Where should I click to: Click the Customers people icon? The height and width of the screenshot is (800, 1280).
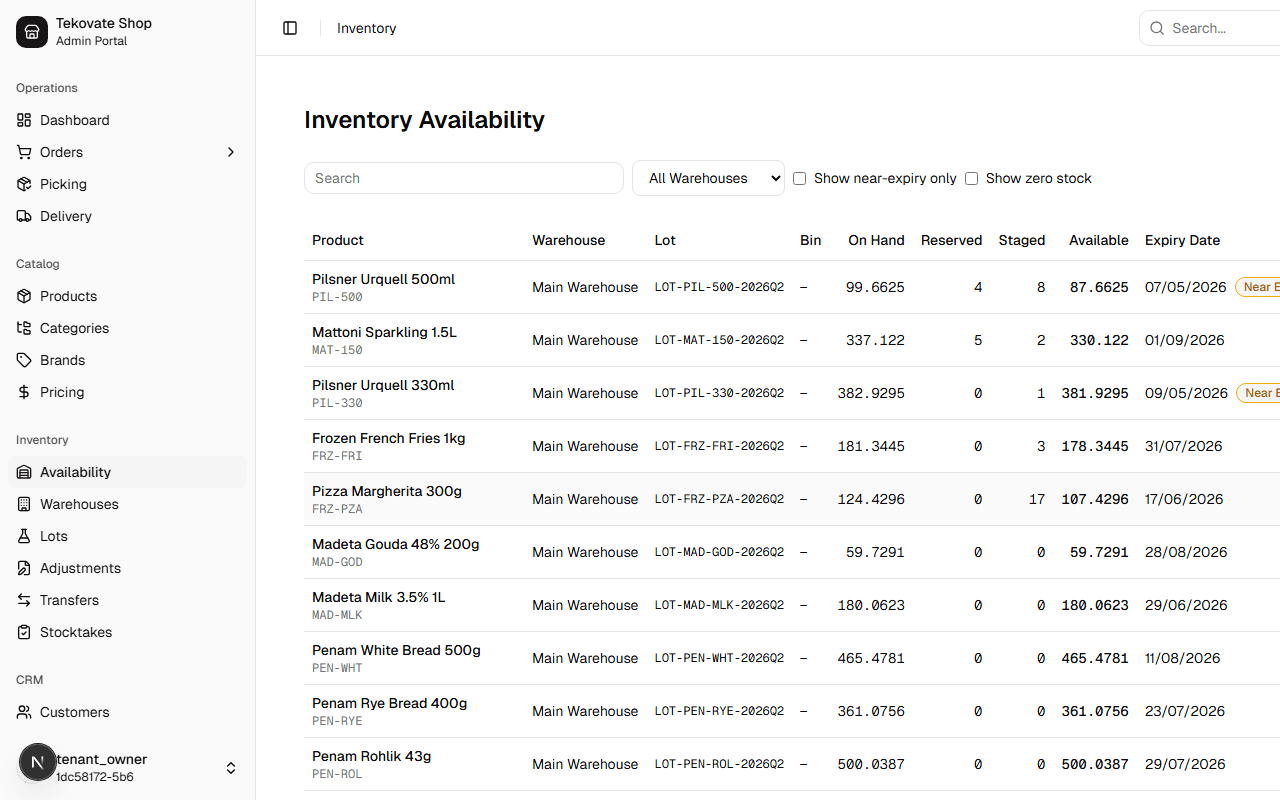[x=24, y=712]
